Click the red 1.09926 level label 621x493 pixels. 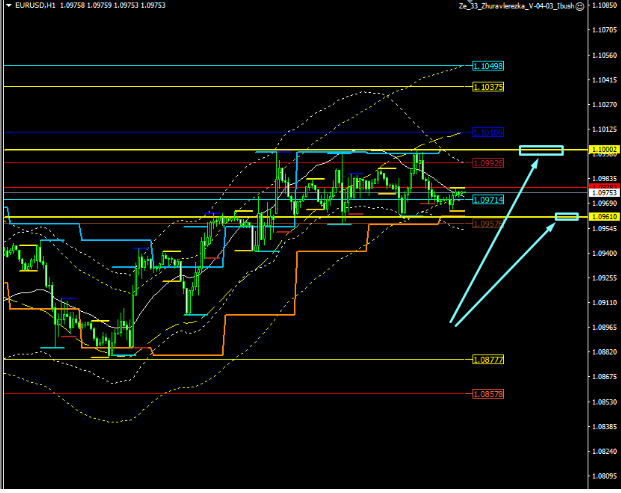(x=487, y=161)
